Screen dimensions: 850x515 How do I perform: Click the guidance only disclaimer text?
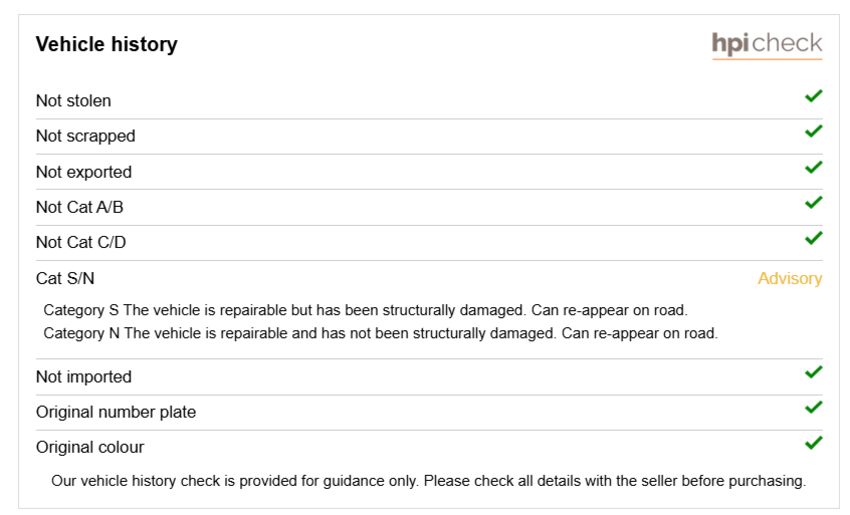click(x=429, y=481)
